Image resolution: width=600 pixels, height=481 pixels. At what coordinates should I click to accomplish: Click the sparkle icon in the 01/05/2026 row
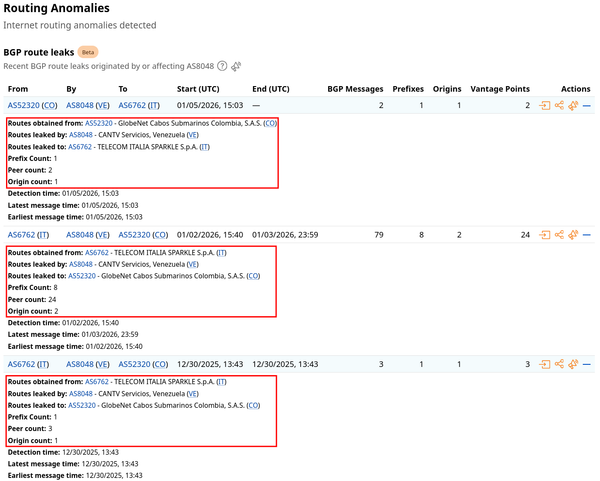coord(573,105)
